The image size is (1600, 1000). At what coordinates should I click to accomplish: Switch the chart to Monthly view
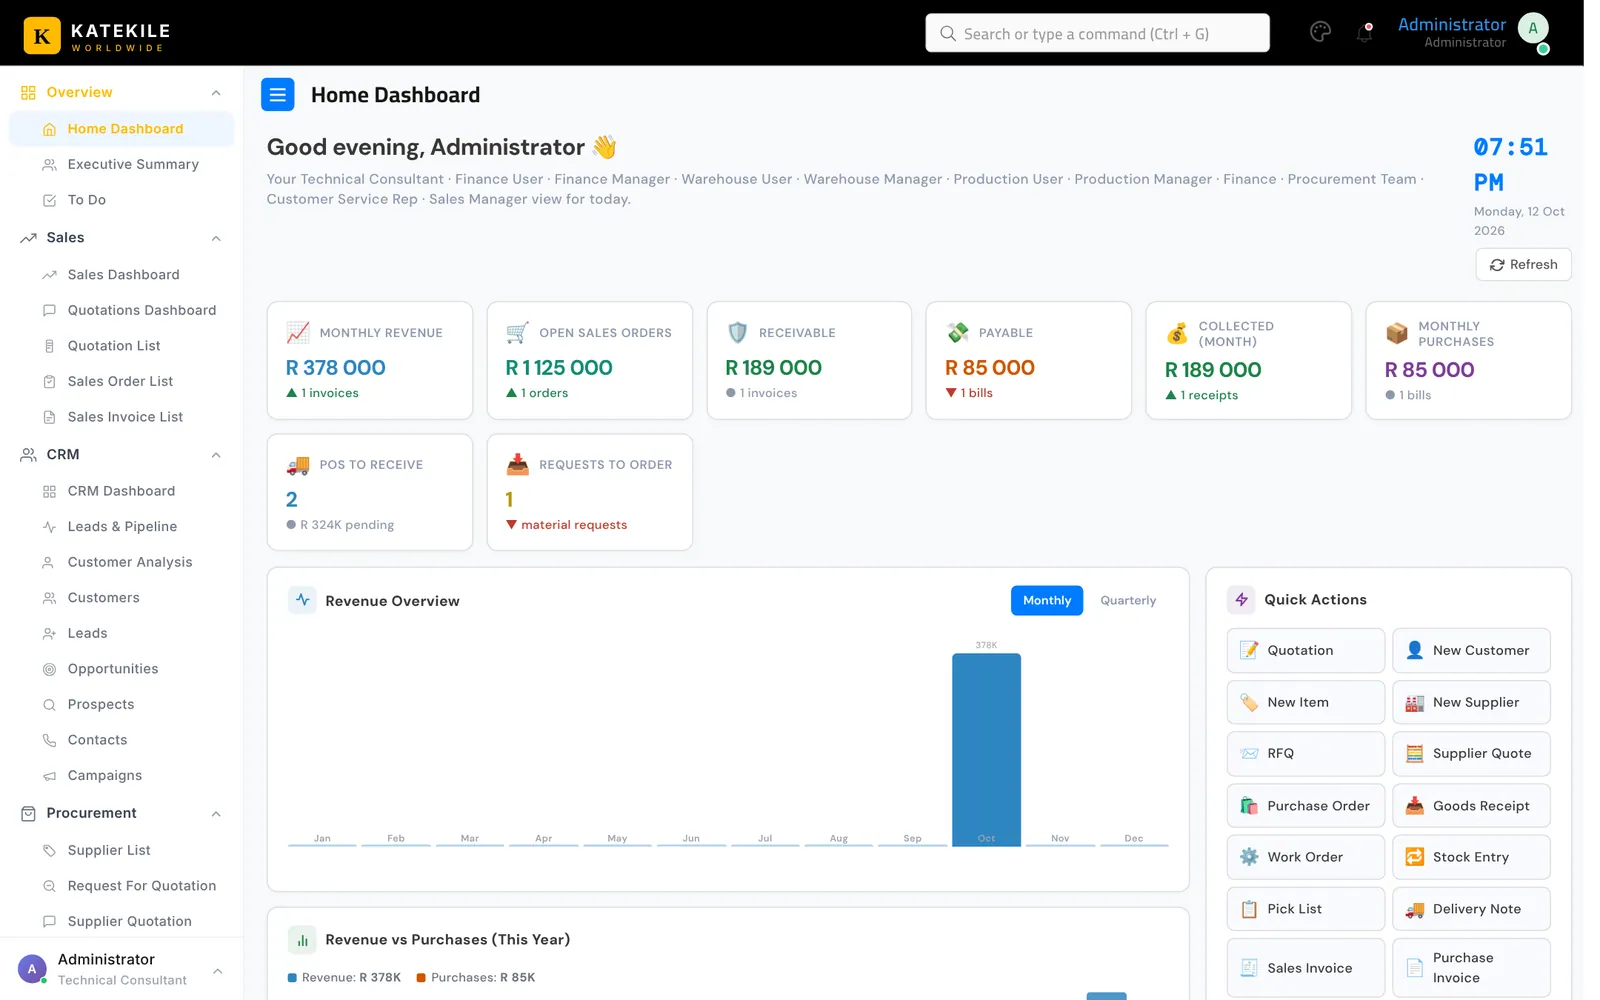(1047, 600)
